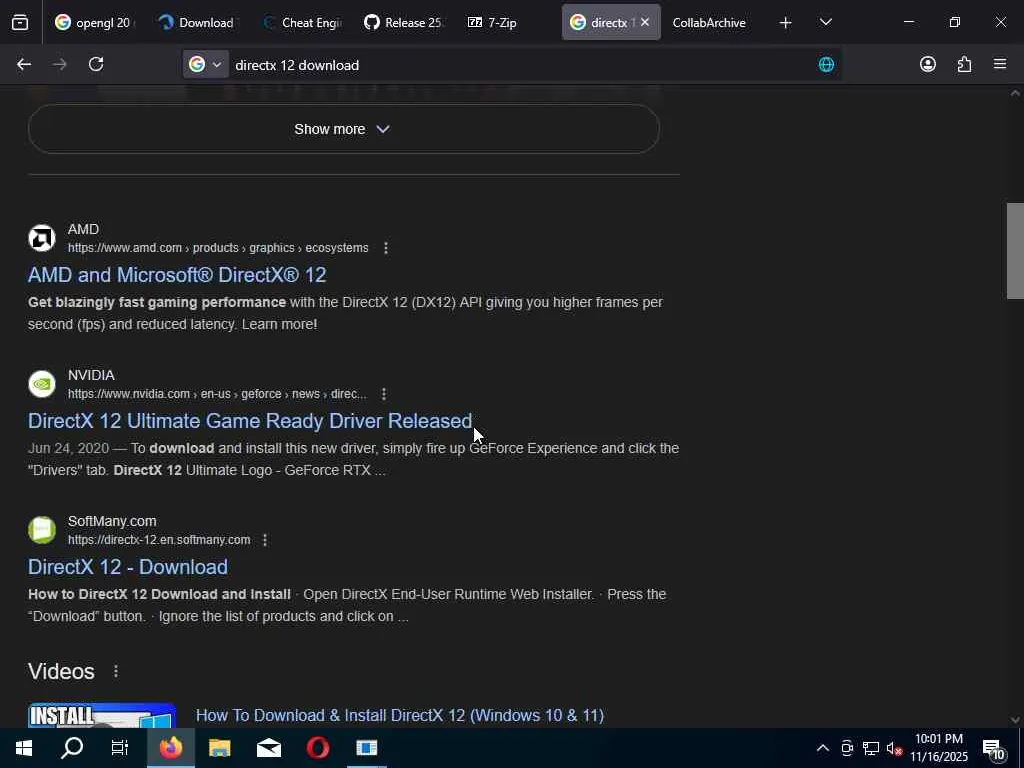This screenshot has height=768, width=1024.
Task: Open AMD and Microsoft DirectX 12 link
Action: pos(177,275)
